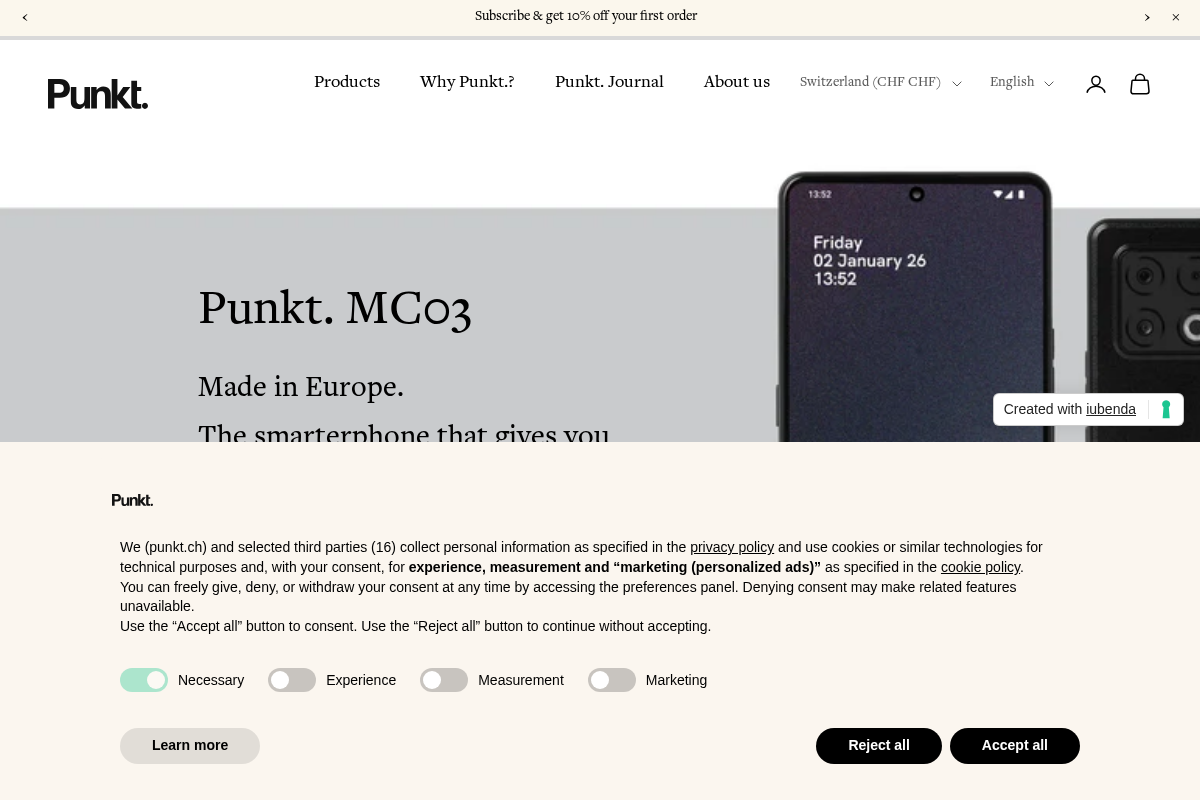Click the Punkt. logo in the cookie banner
Screen dimensions: 1200x800
pos(132,500)
